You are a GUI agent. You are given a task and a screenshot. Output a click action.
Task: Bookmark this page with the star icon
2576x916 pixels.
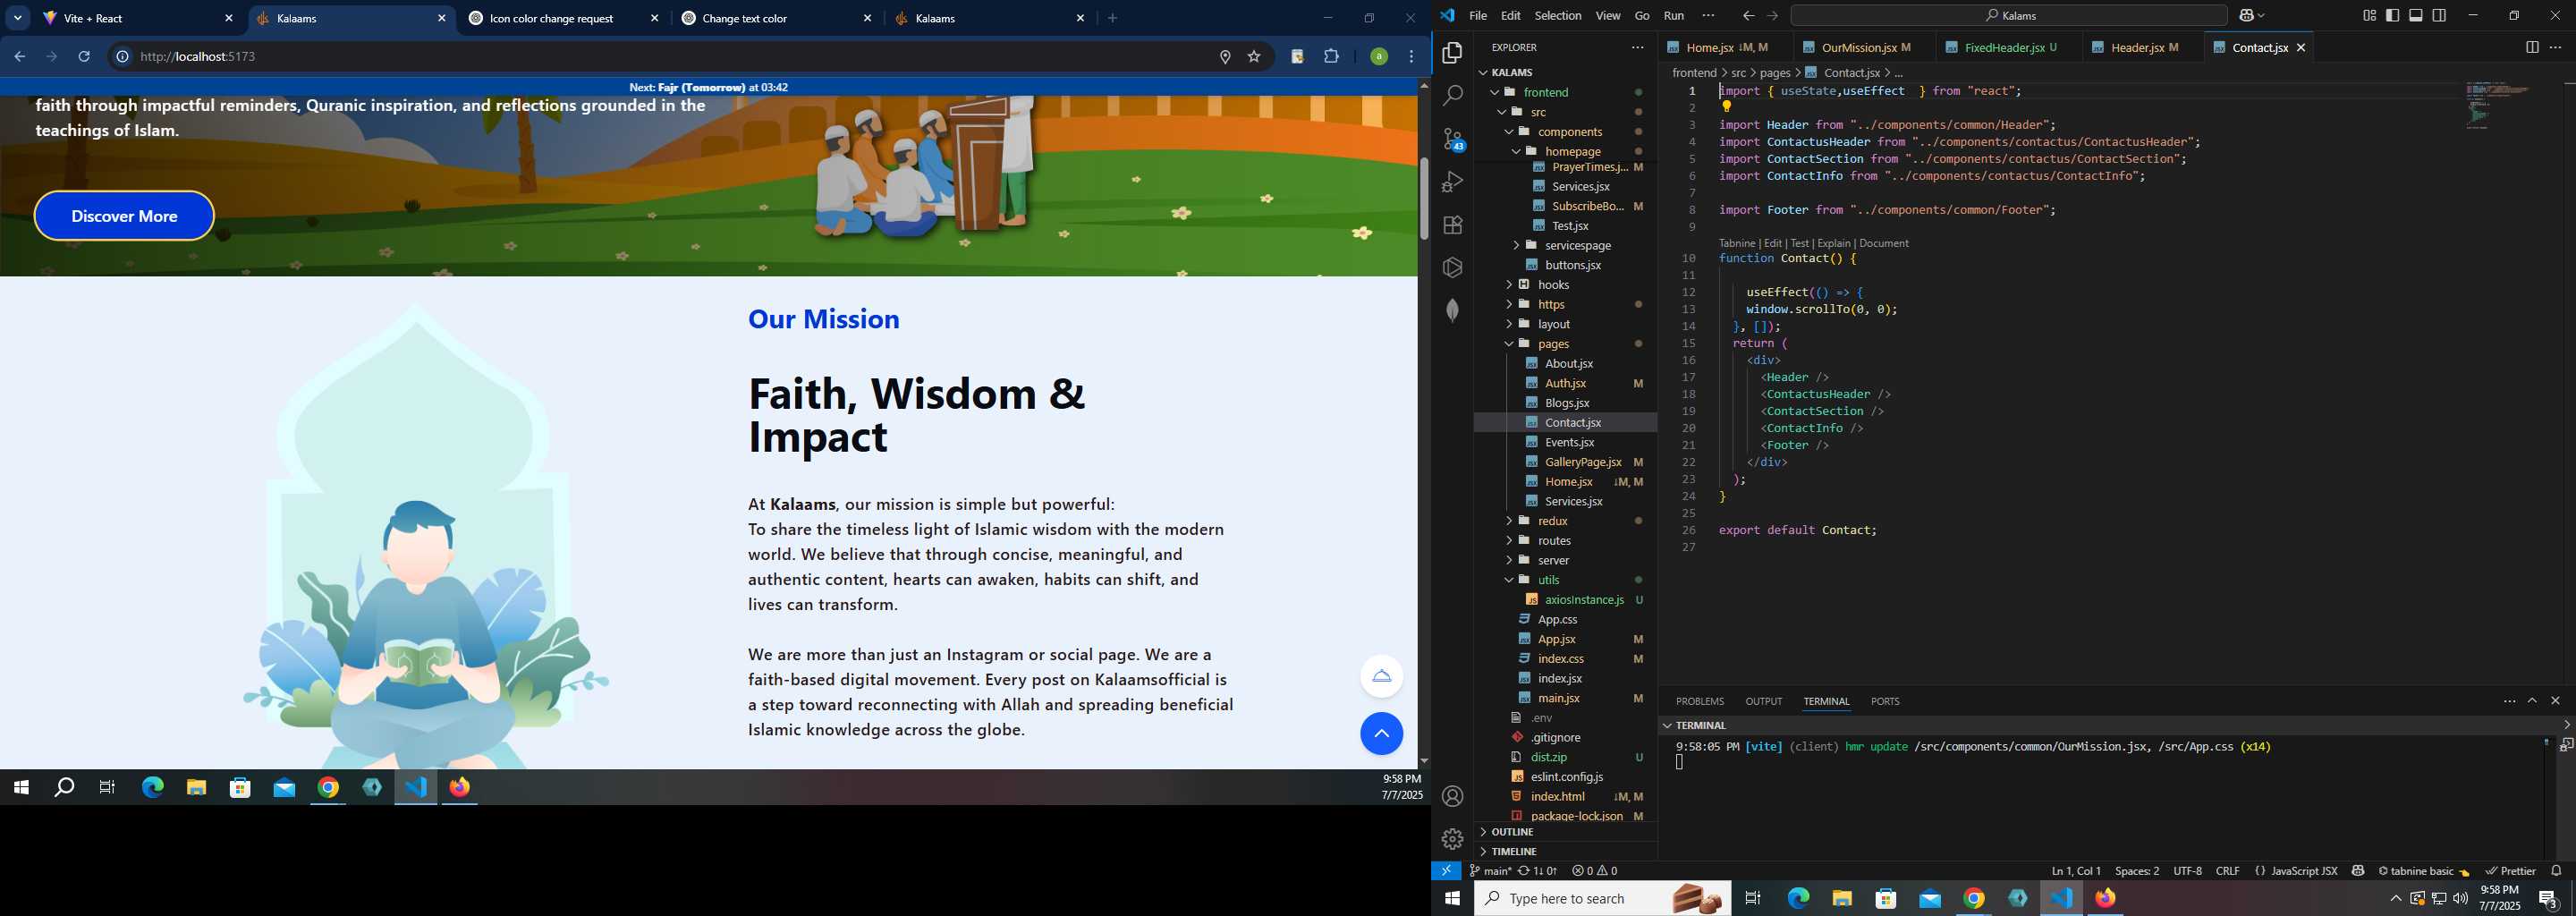(x=1253, y=57)
